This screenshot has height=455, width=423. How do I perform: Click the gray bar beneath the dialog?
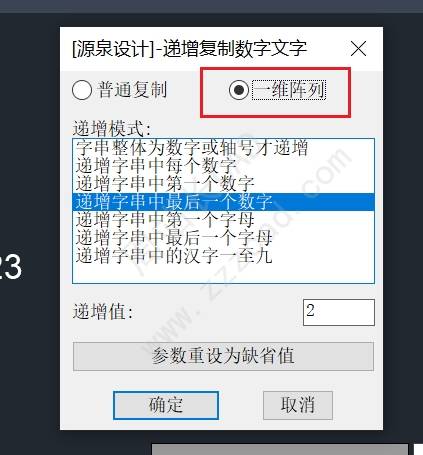coord(280,449)
